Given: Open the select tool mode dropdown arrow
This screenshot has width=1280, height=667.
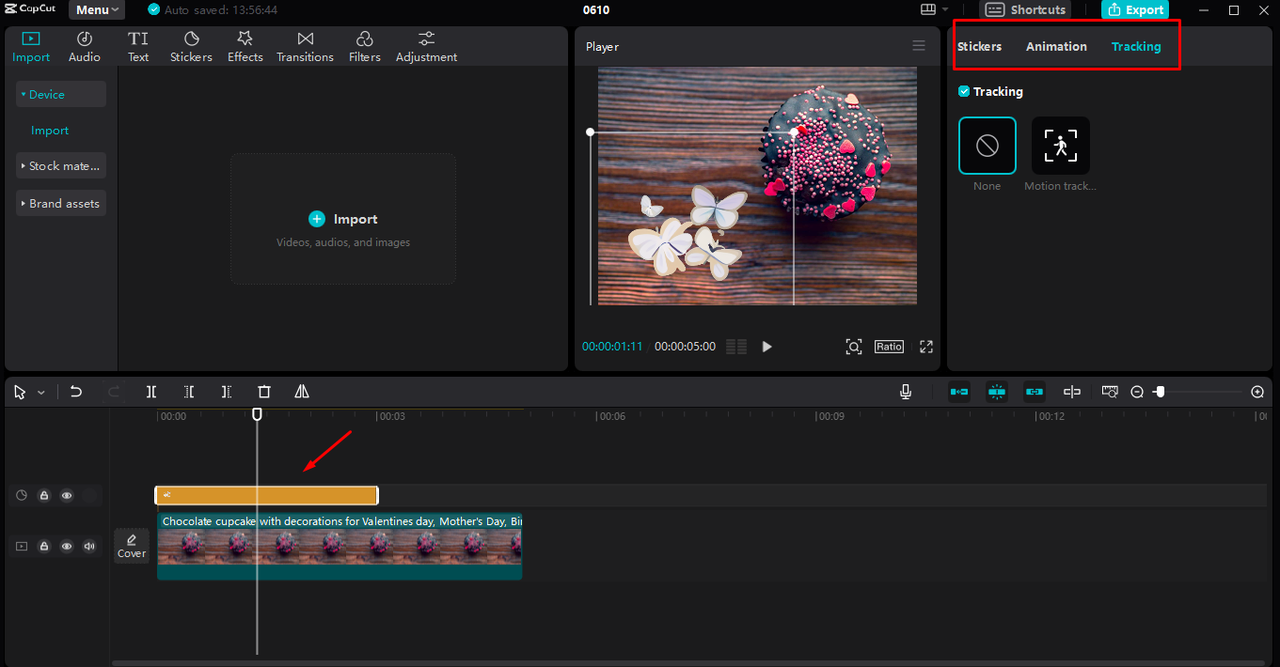Looking at the screenshot, I should click(41, 393).
